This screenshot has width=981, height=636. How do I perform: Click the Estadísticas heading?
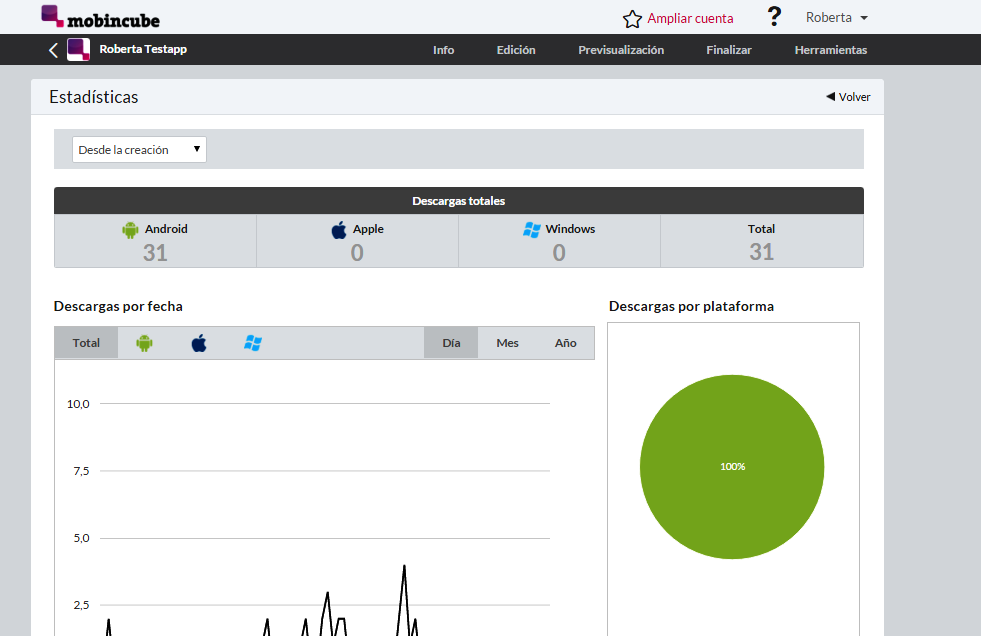pyautogui.click(x=94, y=97)
